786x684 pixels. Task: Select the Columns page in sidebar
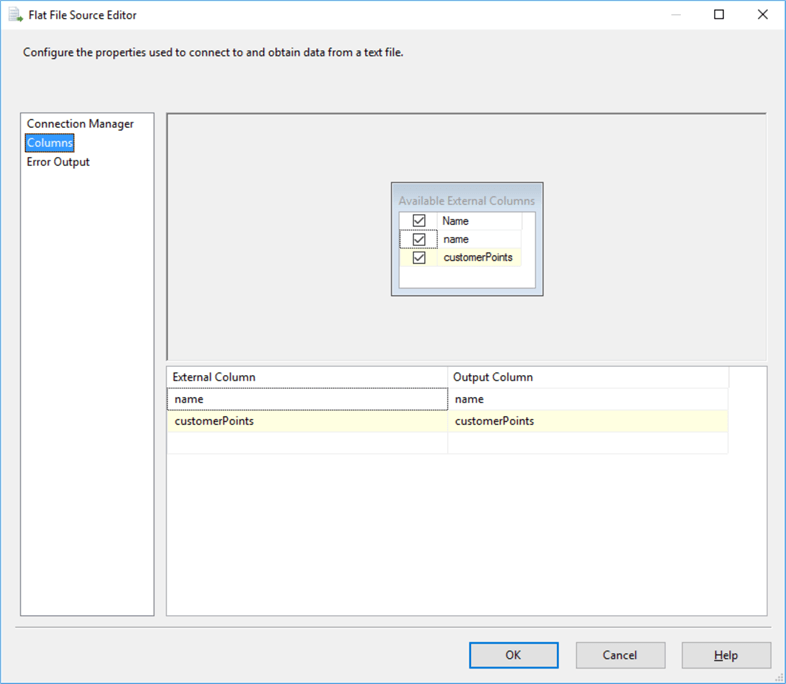point(50,143)
